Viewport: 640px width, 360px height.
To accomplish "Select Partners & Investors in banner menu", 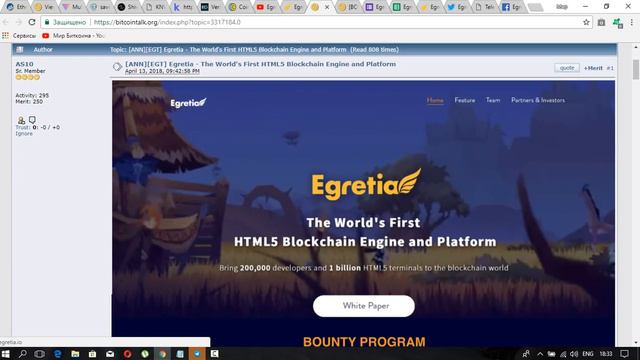I will tap(538, 100).
